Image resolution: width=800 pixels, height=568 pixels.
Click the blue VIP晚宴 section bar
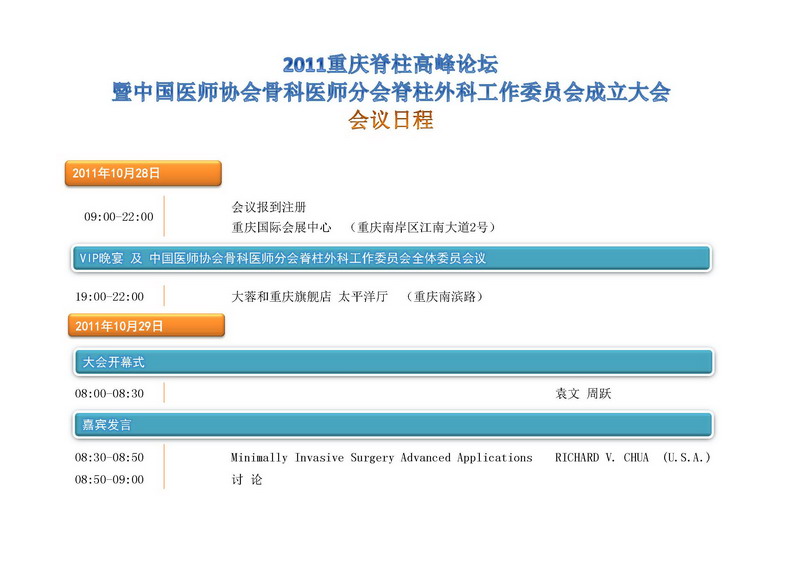(392, 259)
